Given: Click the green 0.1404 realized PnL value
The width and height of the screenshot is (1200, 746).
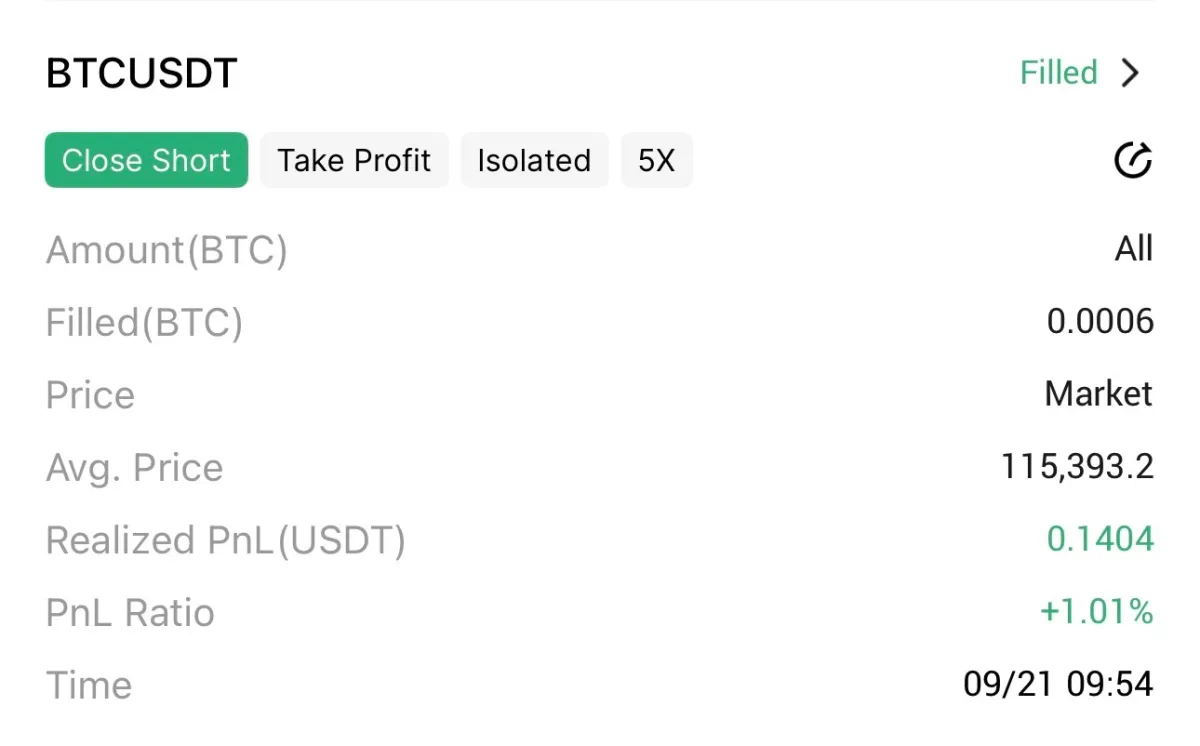Looking at the screenshot, I should point(1100,540).
